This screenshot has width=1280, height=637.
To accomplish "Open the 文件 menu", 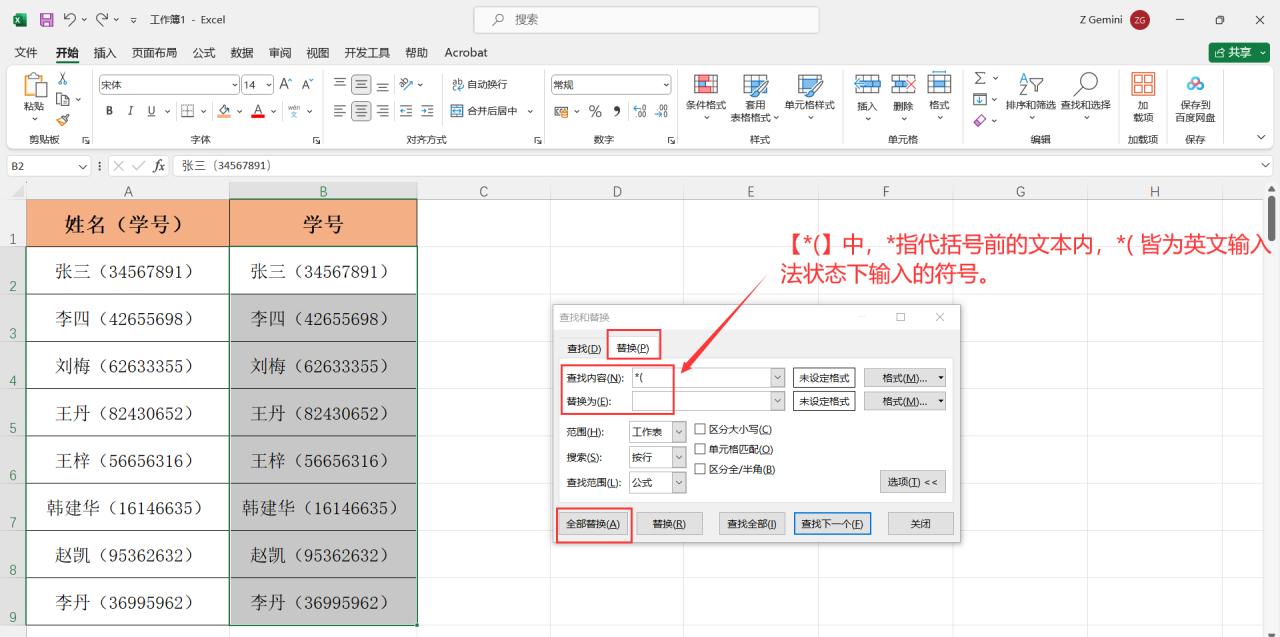I will pos(26,52).
